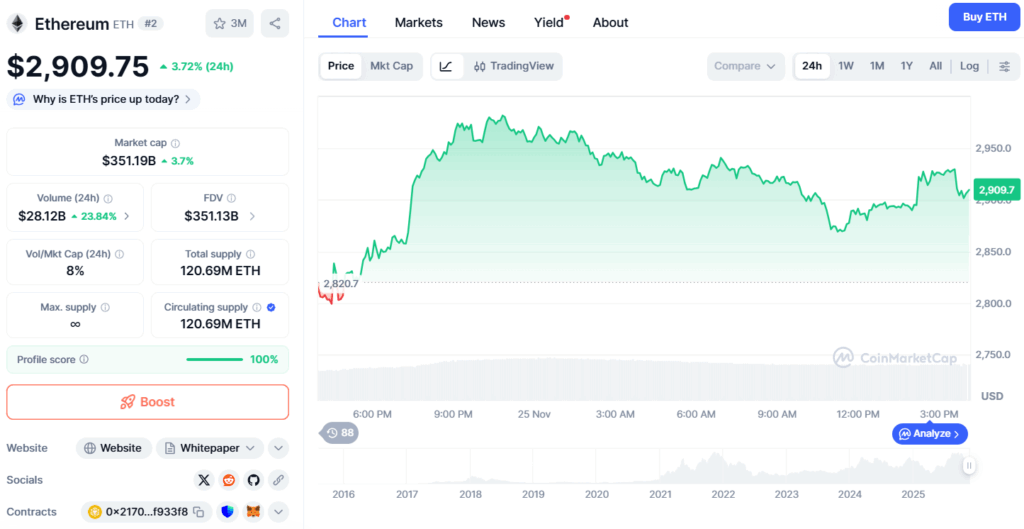Select the 1Y time range
Screen dimensions: 1024x529
pyautogui.click(x=906, y=66)
